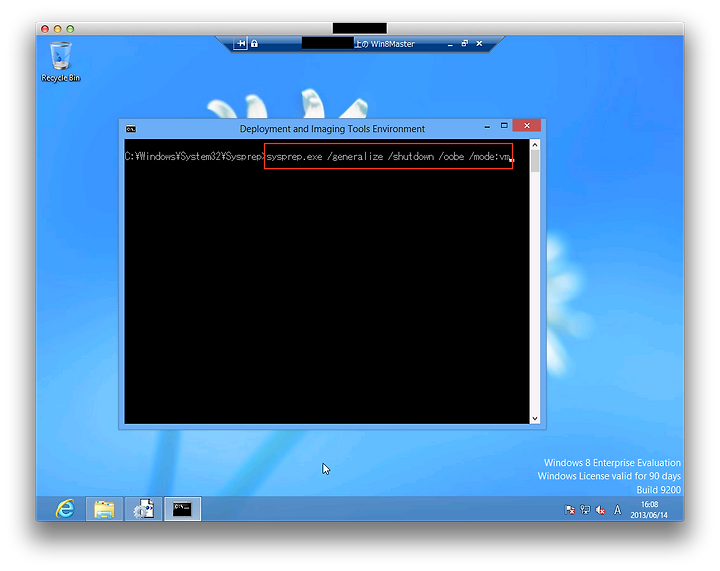
Task: Select the command prompt taskbar button
Action: click(182, 509)
